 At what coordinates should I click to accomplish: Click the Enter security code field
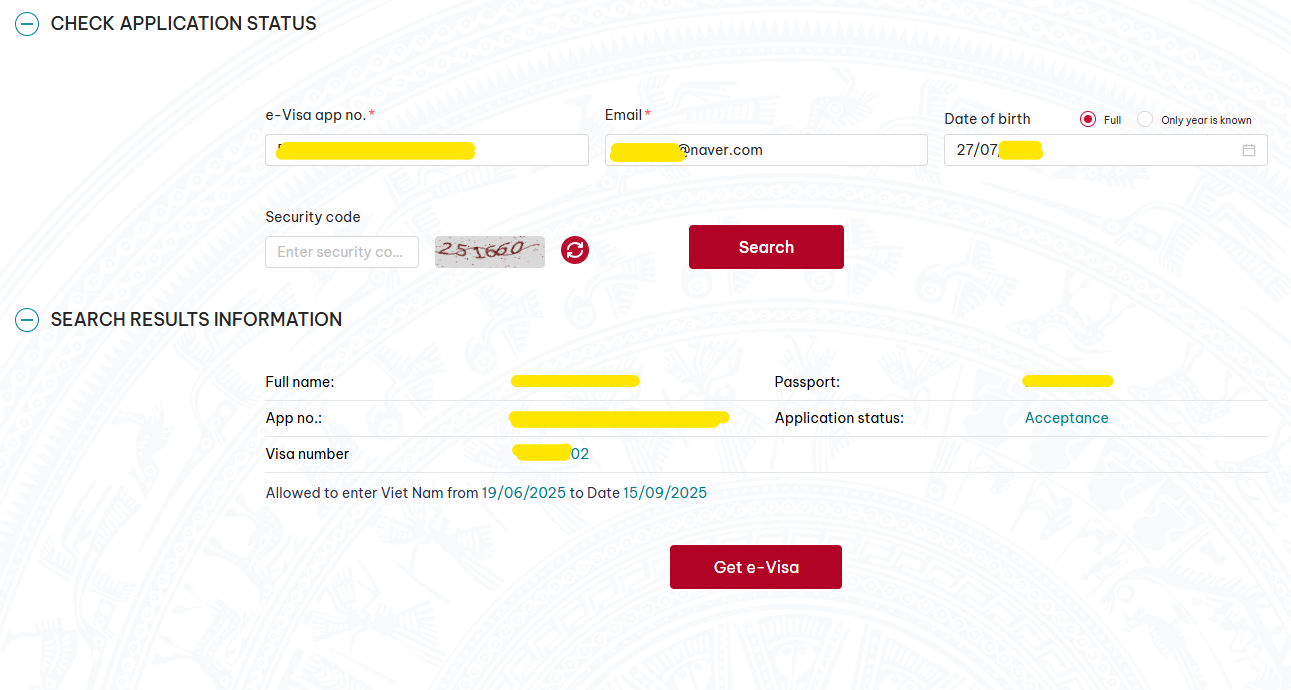click(x=341, y=252)
